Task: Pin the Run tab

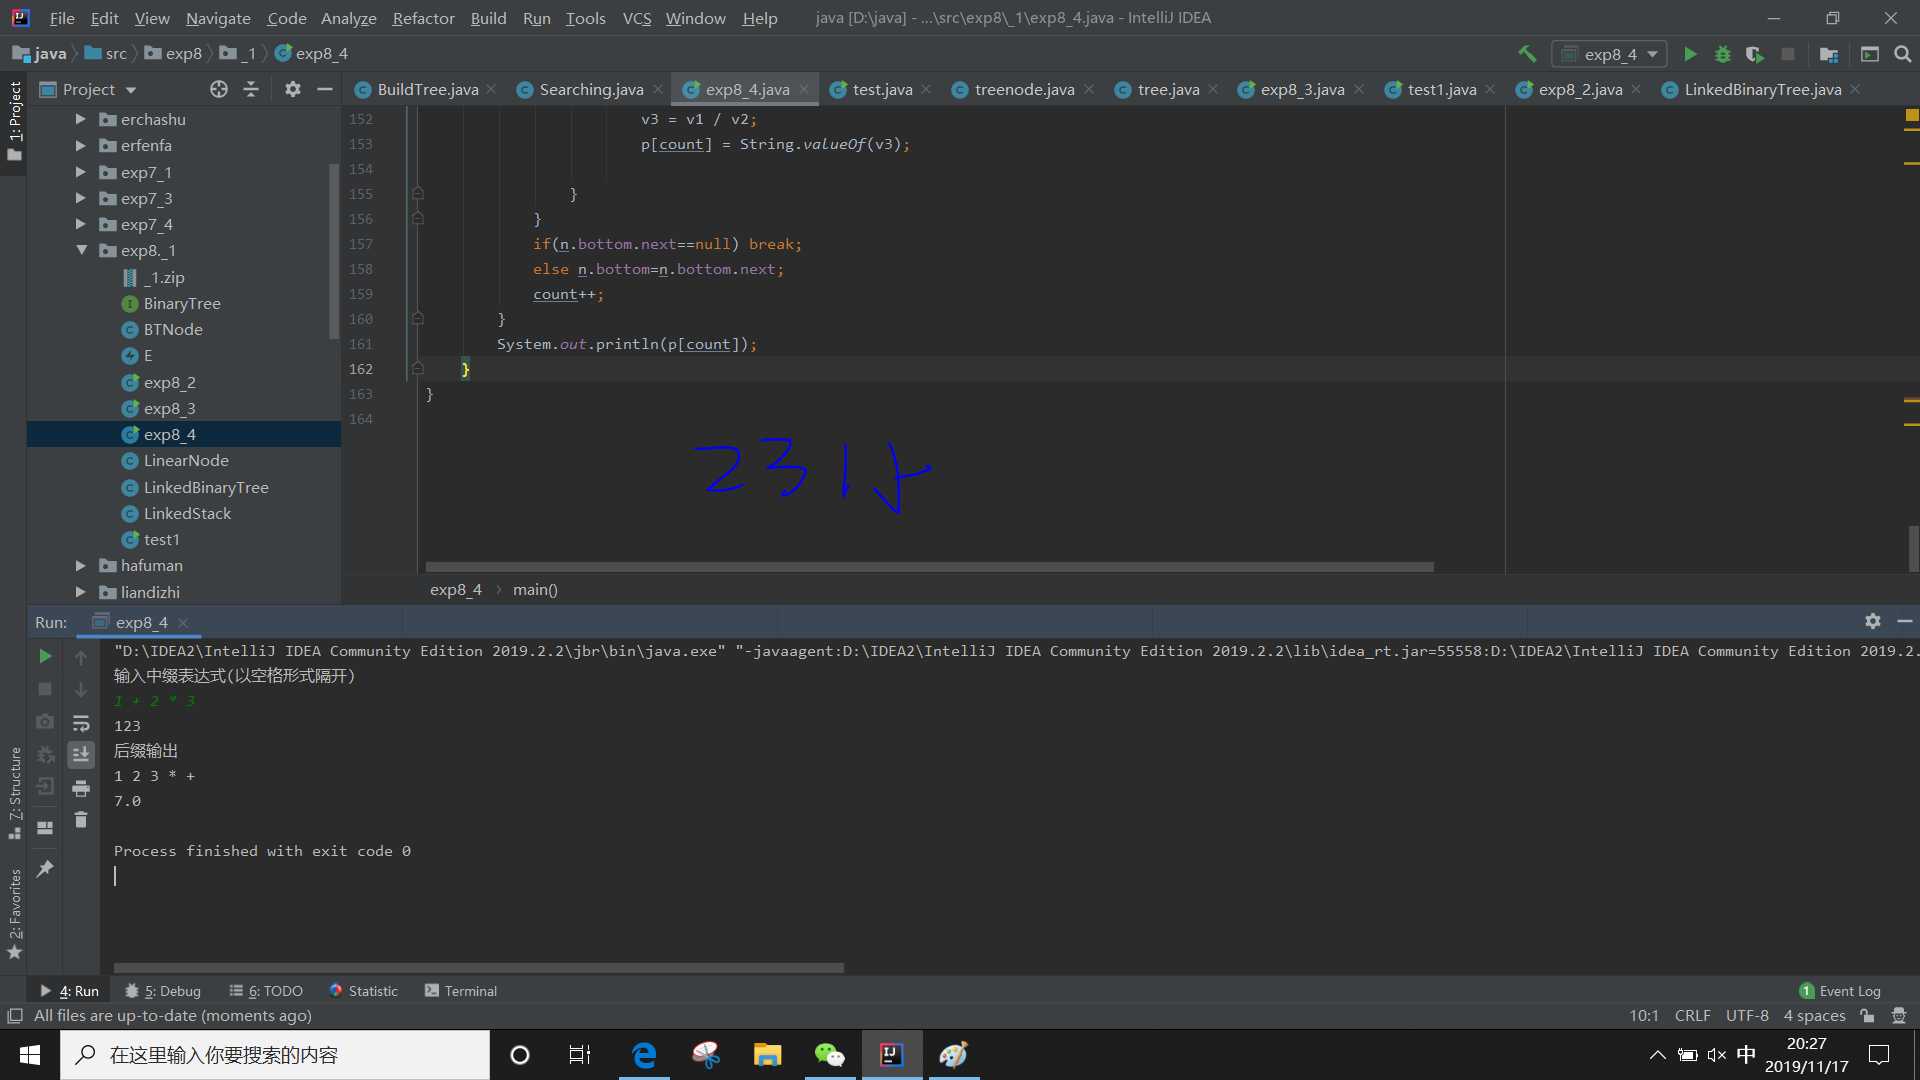Action: tap(45, 869)
